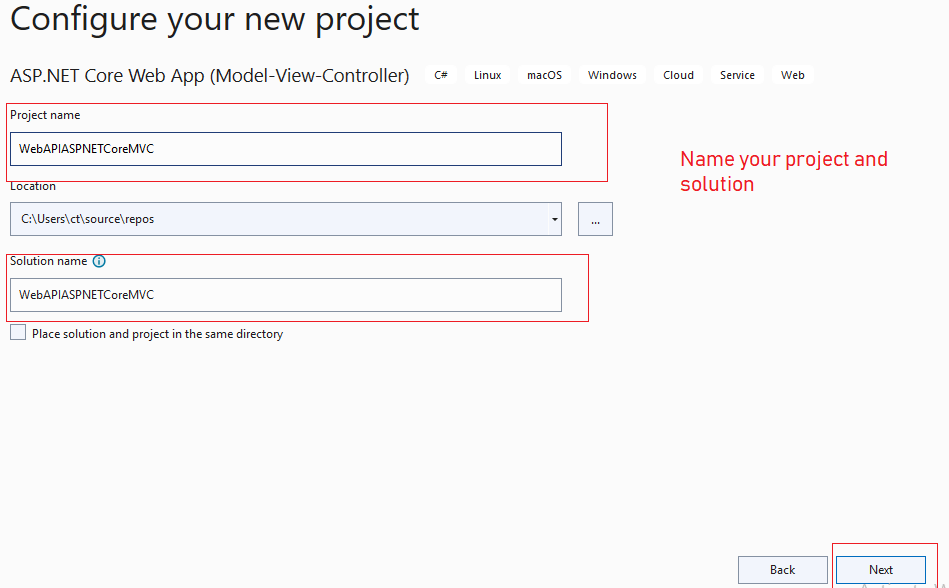This screenshot has height=588, width=949.
Task: Click the Next button
Action: 880,569
